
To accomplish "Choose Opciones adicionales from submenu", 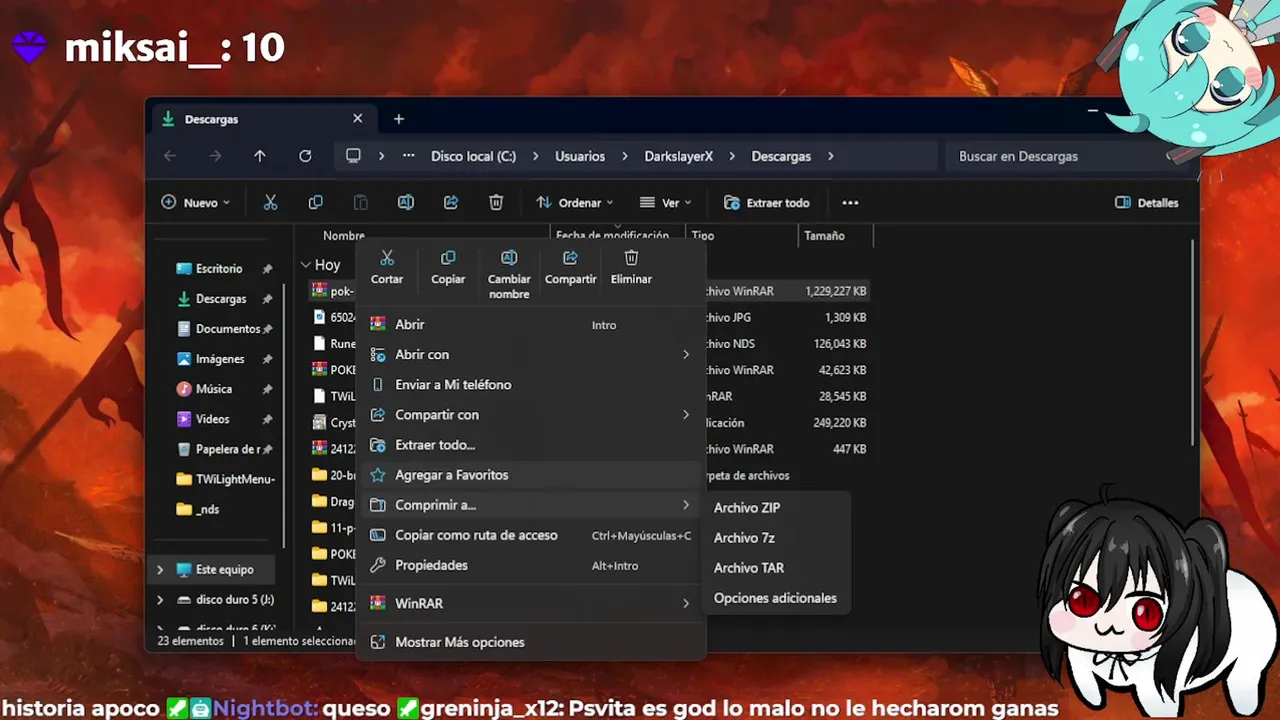I will [x=776, y=598].
